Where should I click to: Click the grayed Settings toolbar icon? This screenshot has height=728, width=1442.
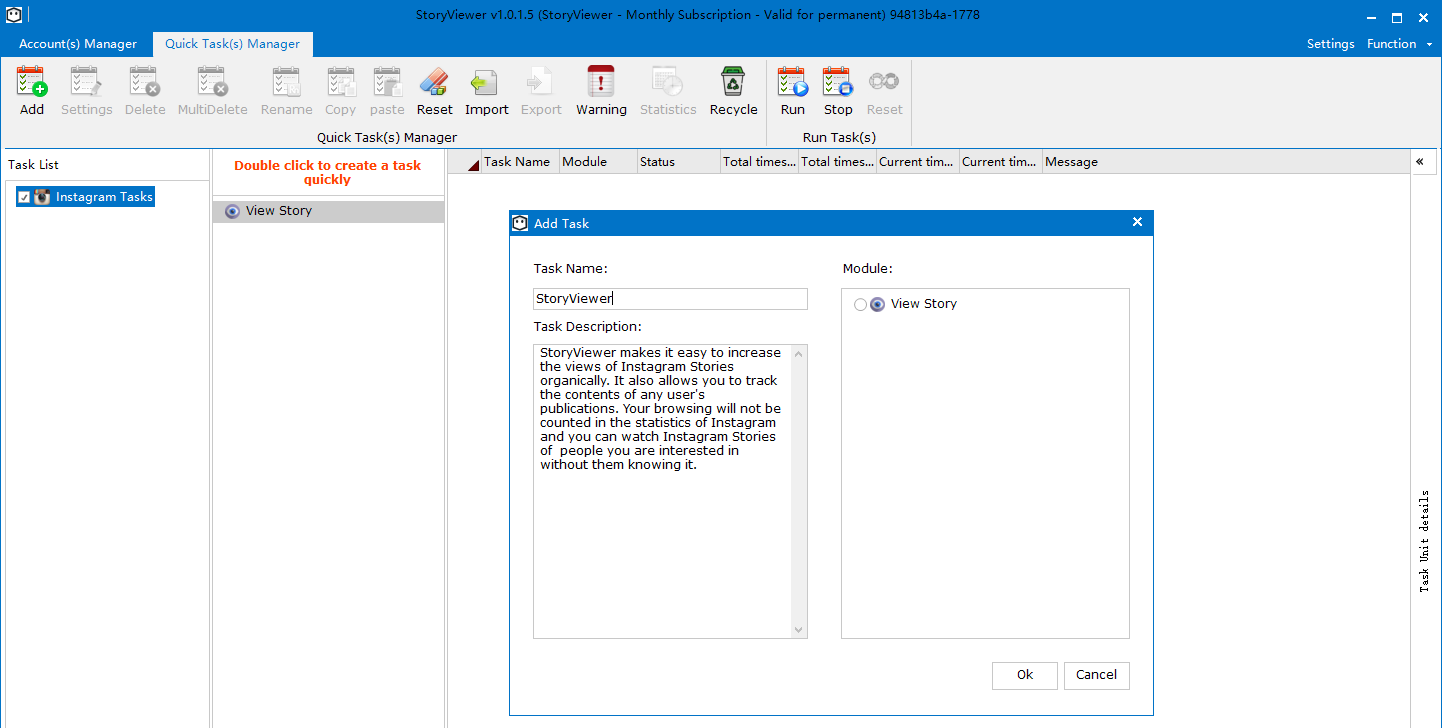86,81
